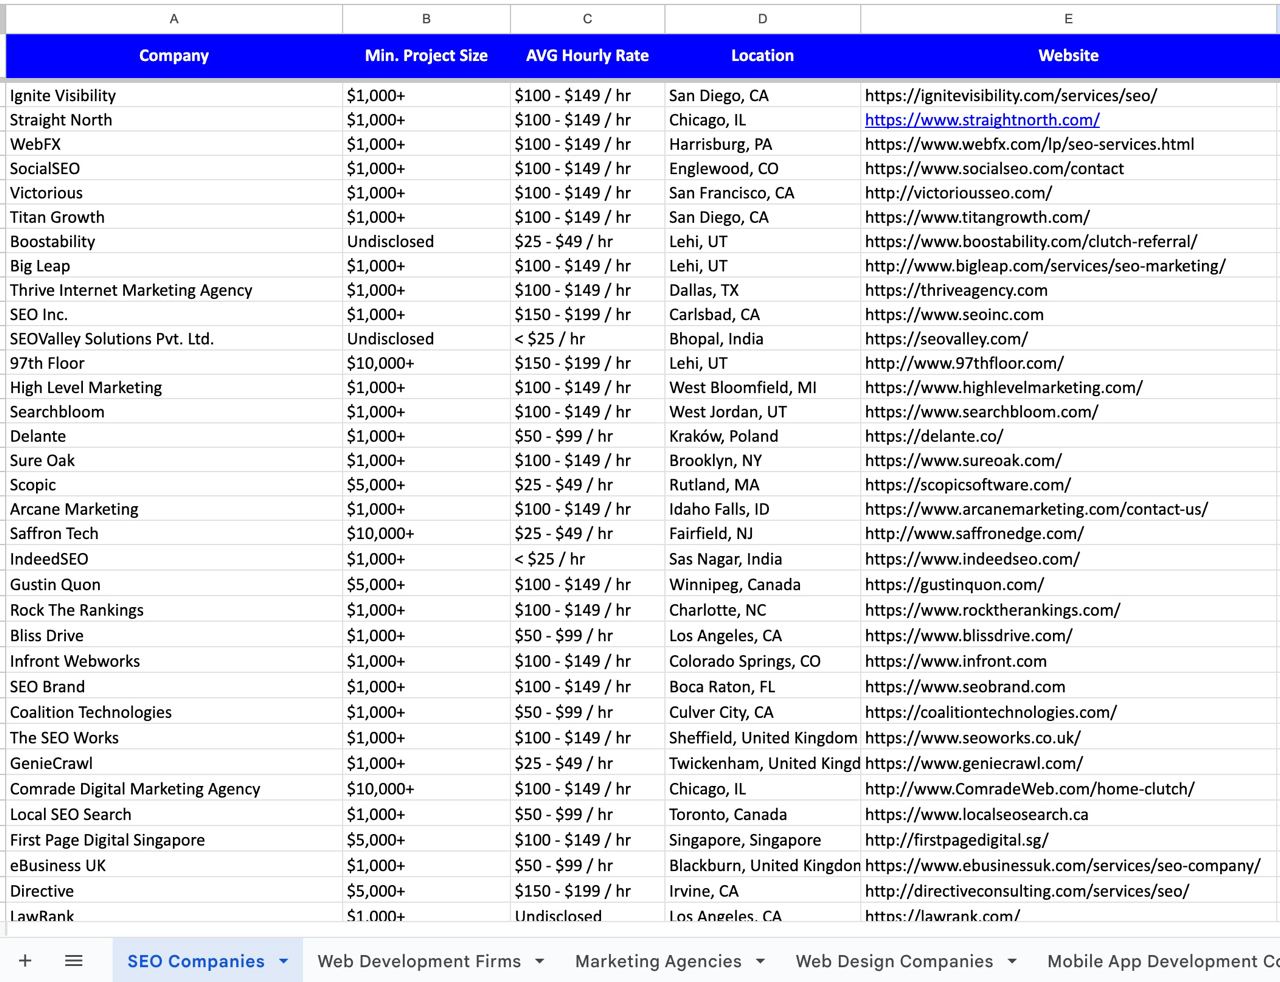Screen dimensions: 1280x982
Task: Open the Web Design Companies sheet
Action: click(894, 961)
